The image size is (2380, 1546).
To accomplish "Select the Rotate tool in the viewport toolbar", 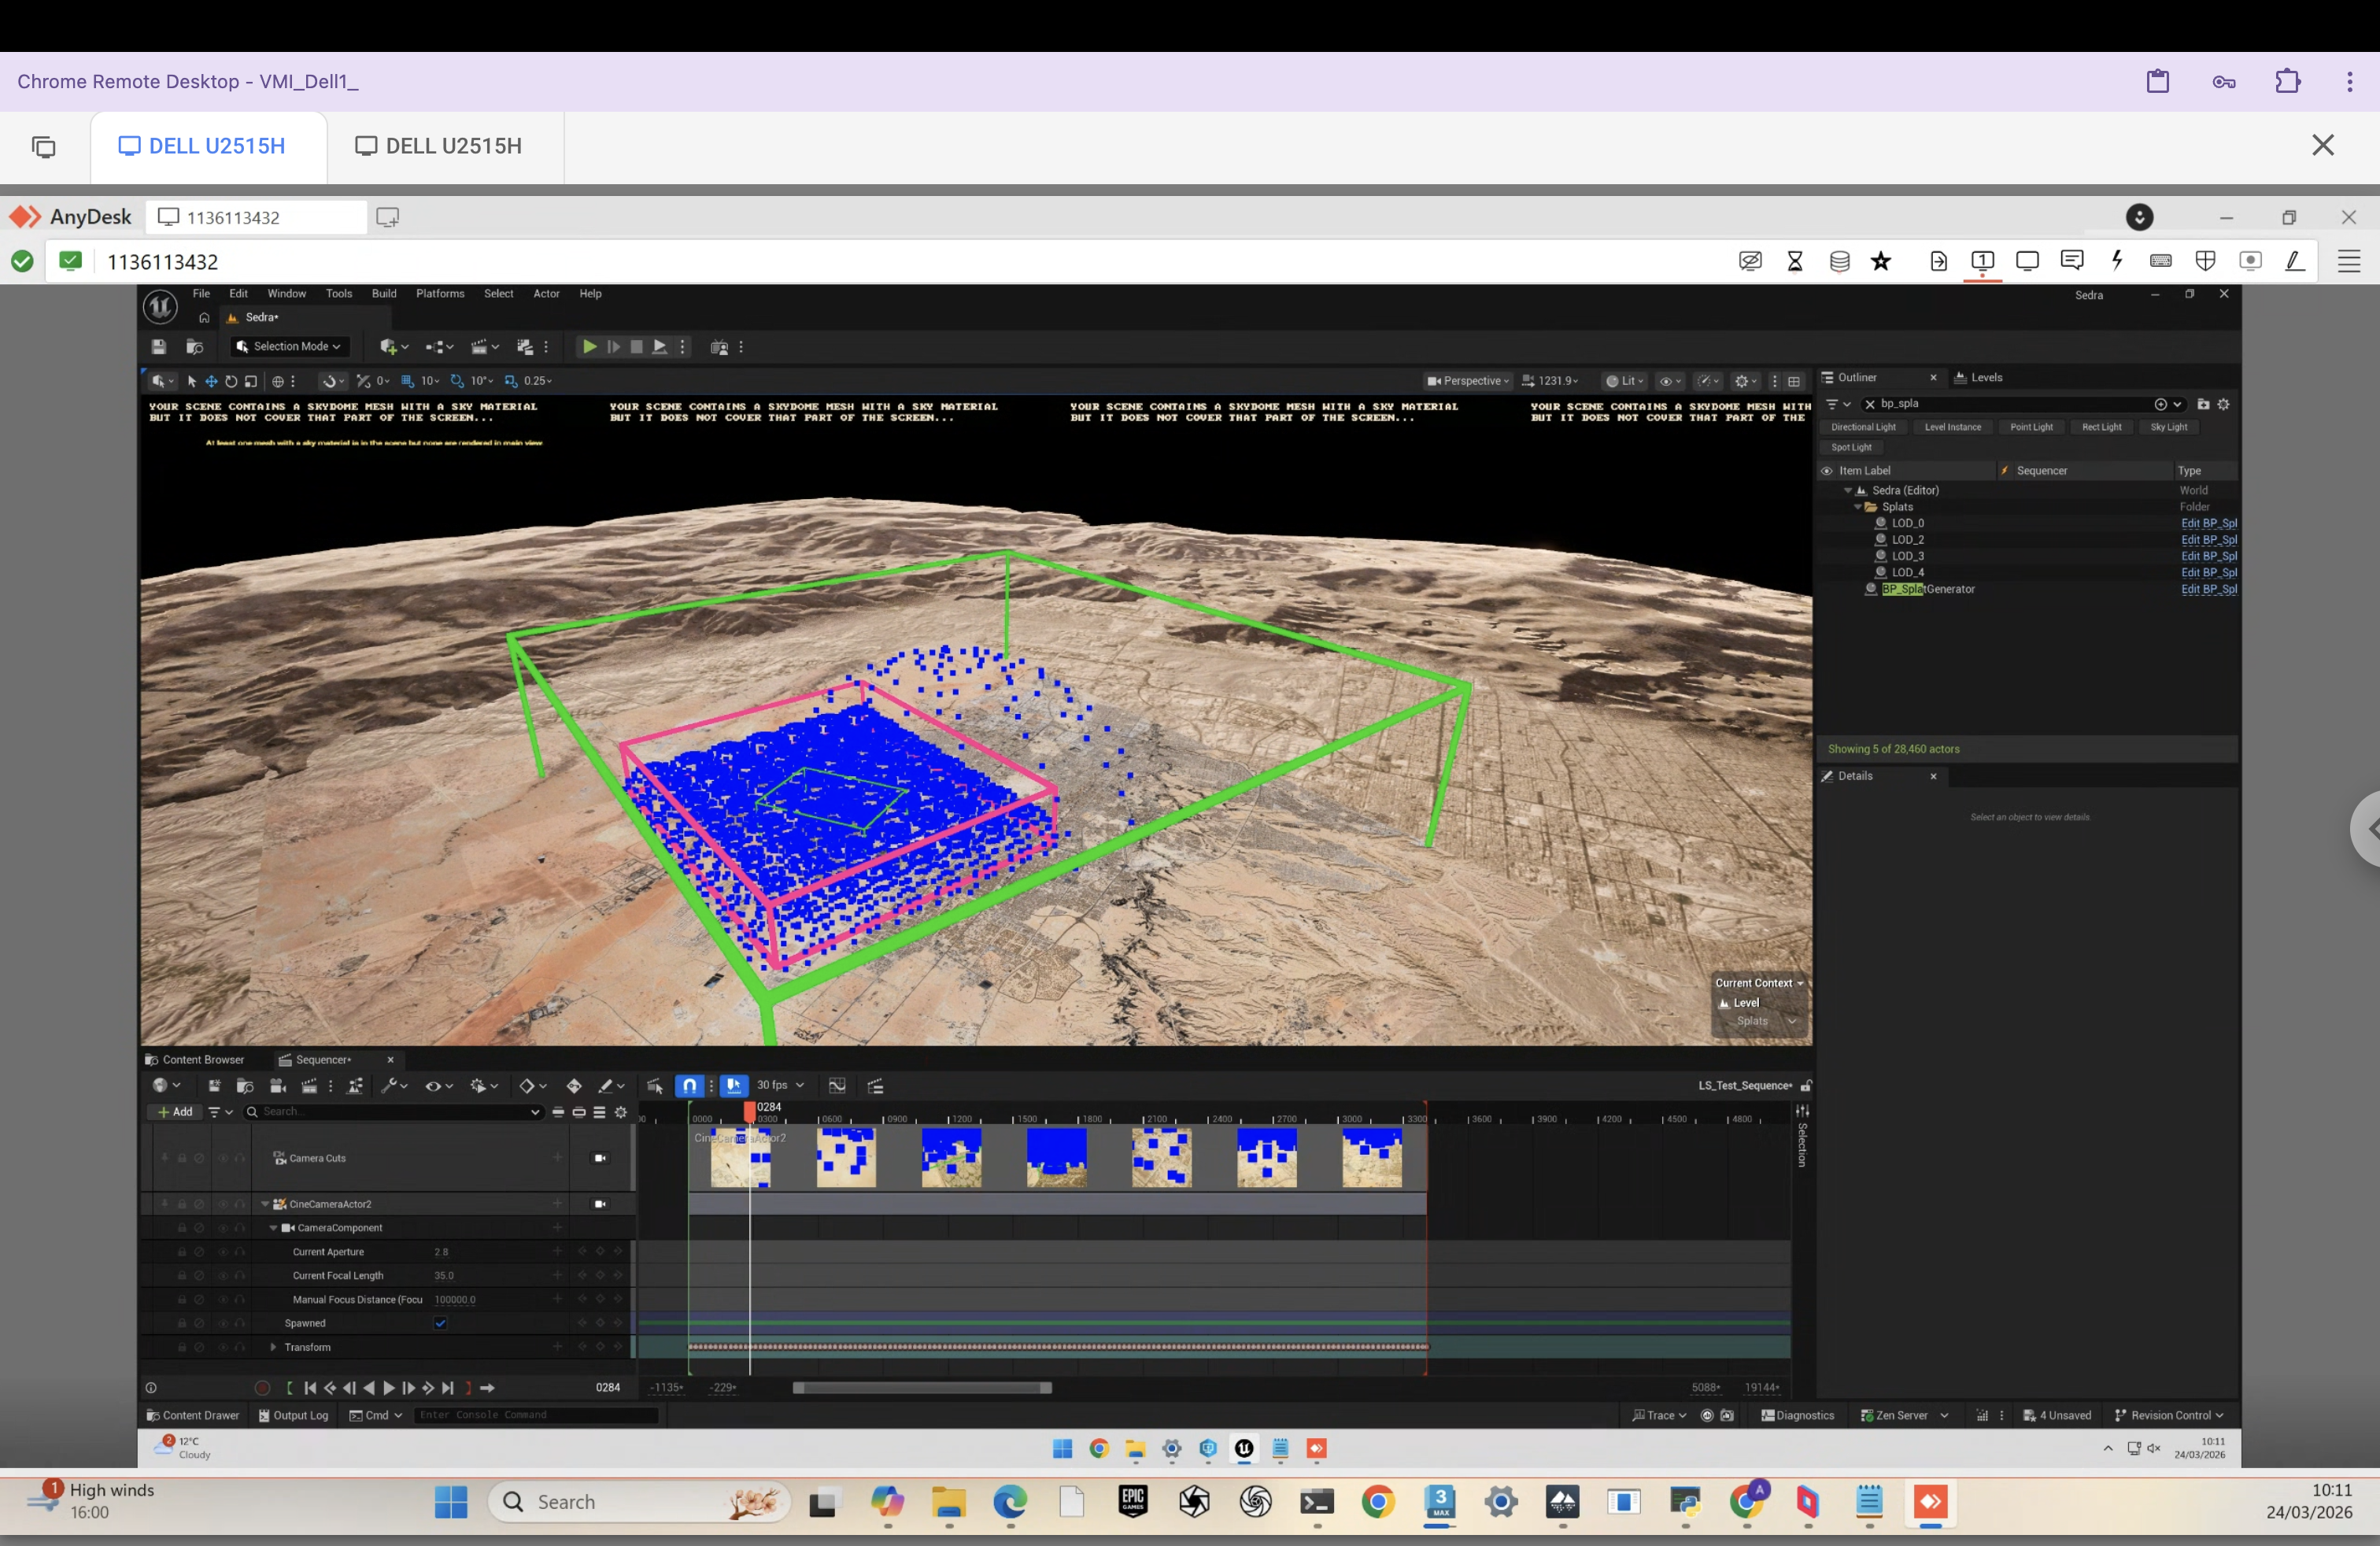I will click(x=232, y=381).
